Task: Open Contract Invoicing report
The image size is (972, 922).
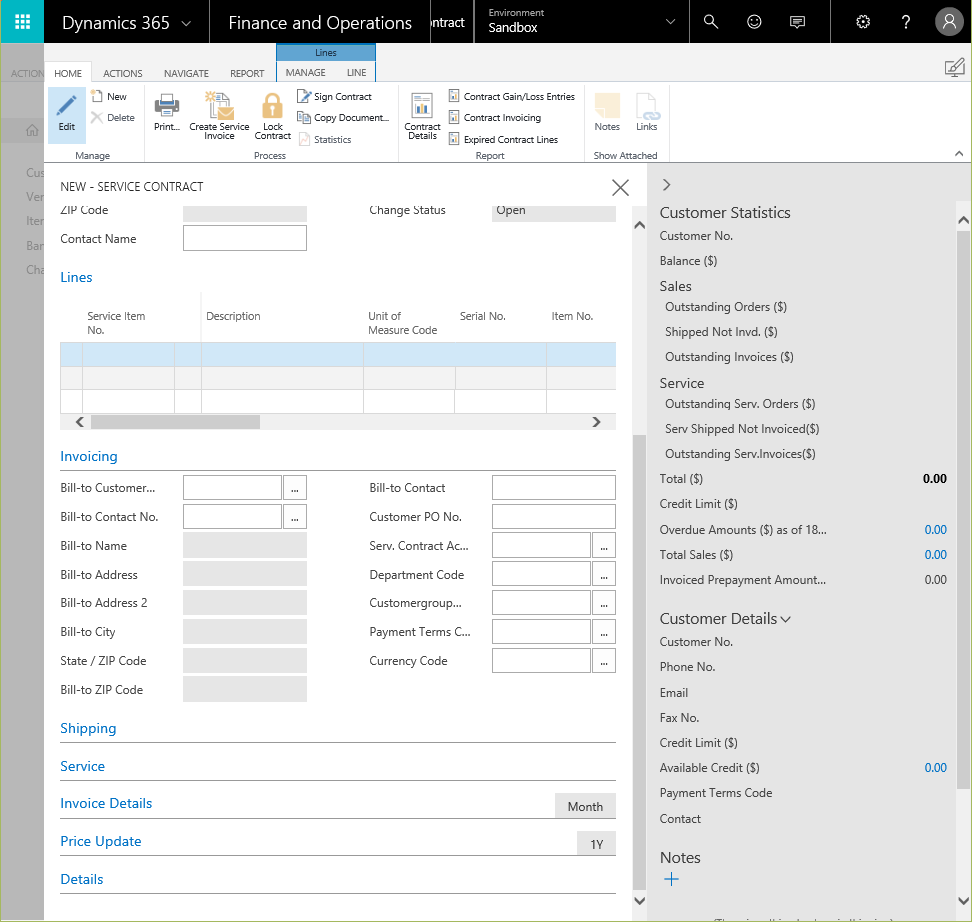Action: [x=495, y=118]
